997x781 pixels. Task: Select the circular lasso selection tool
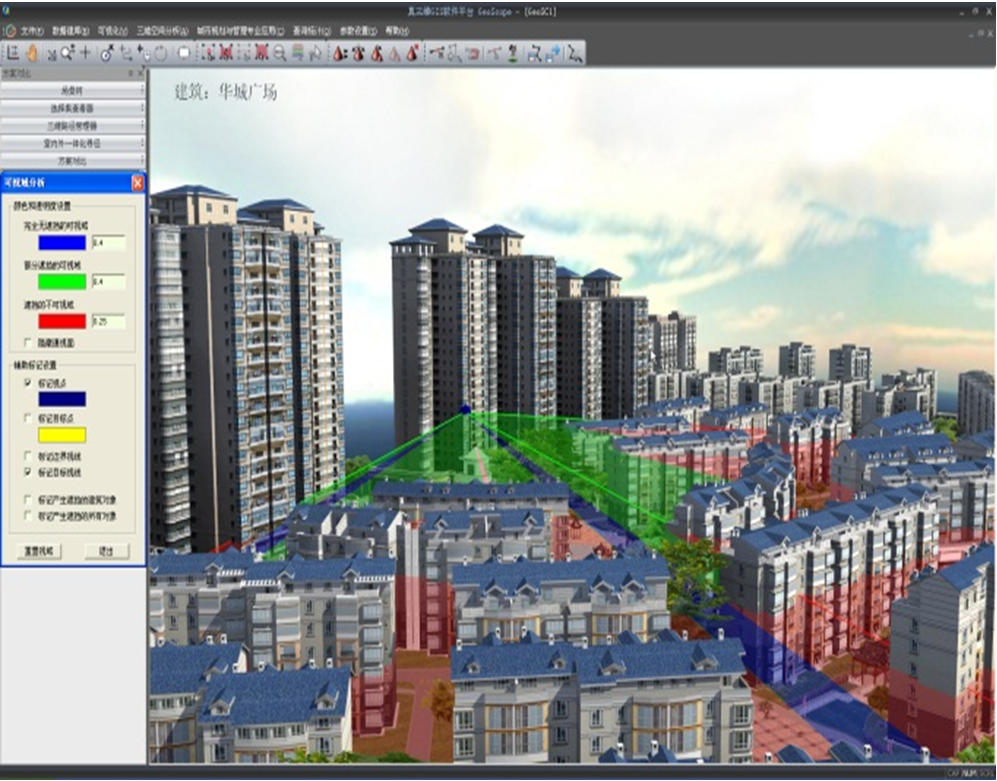point(160,53)
